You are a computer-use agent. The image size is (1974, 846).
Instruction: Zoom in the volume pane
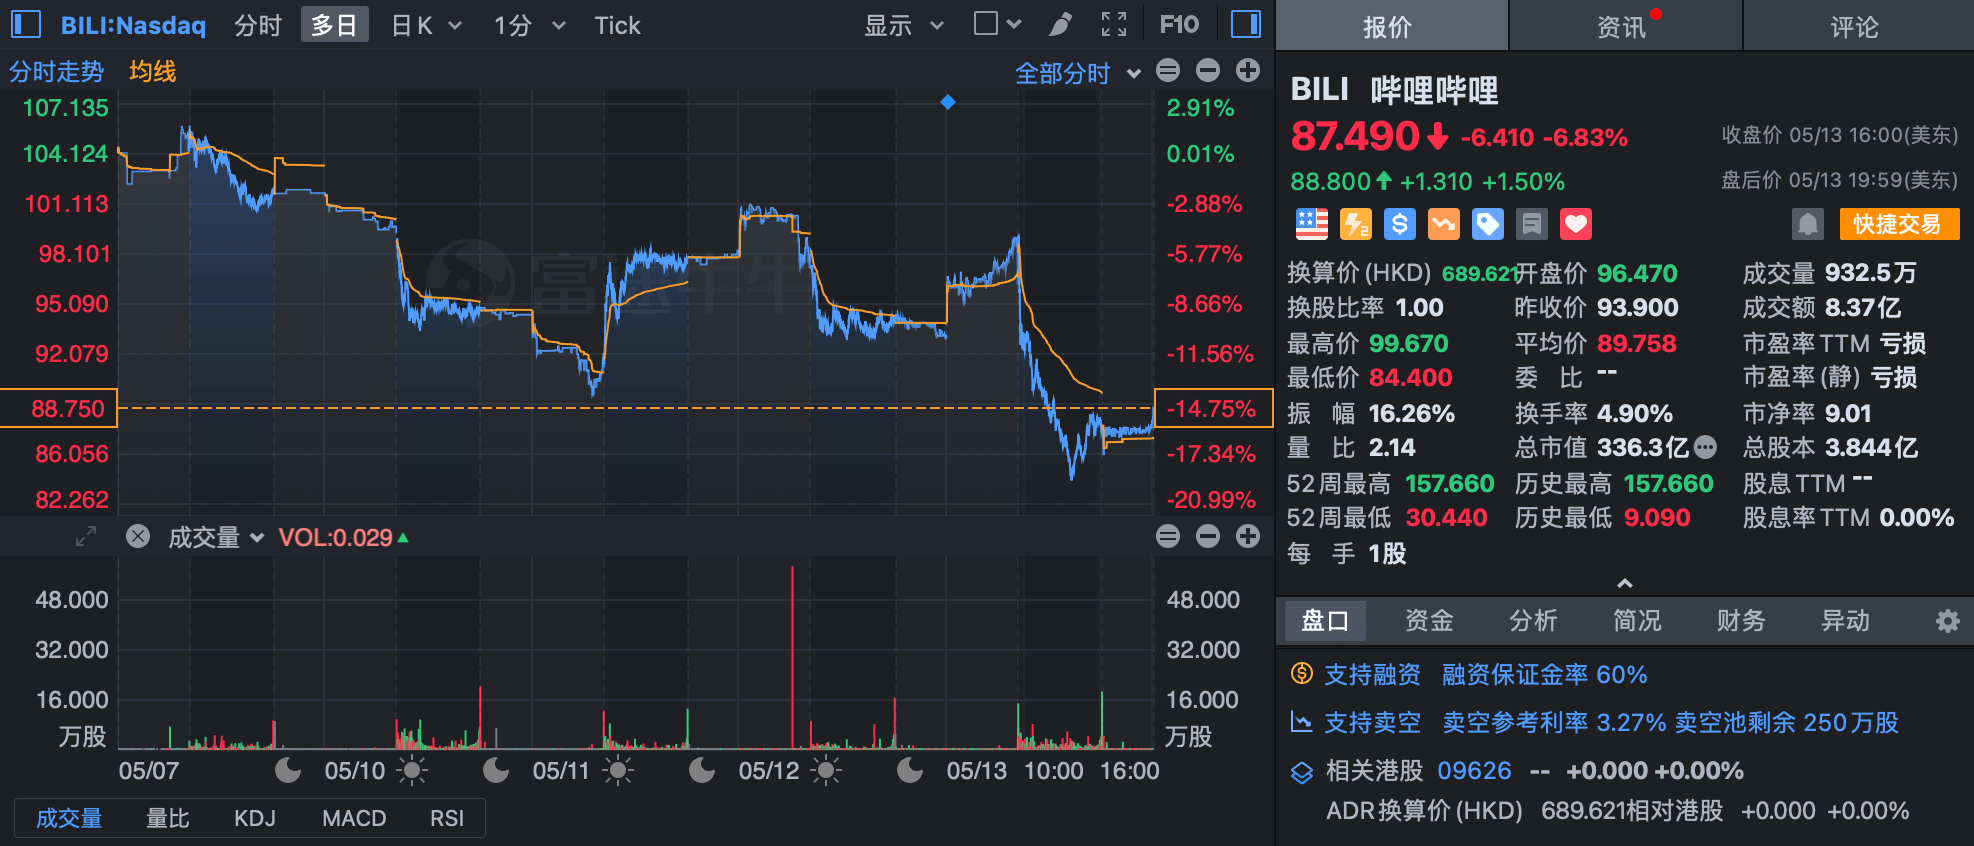tap(1248, 536)
